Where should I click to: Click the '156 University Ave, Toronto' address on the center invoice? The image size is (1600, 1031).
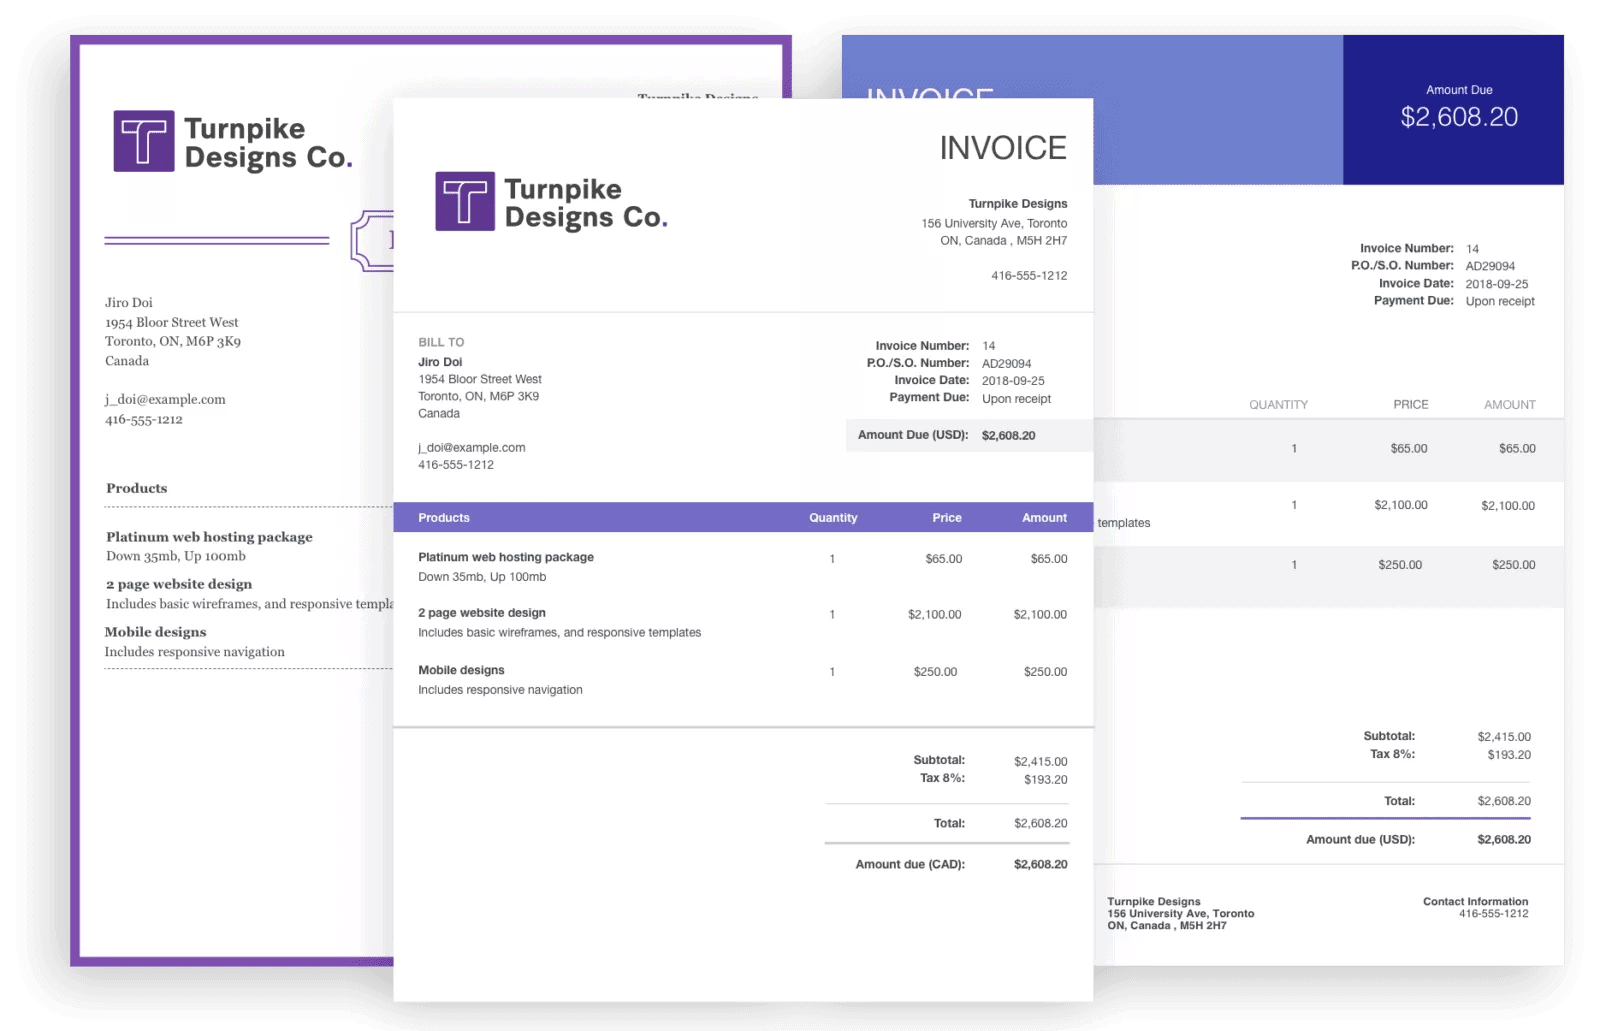[994, 224]
